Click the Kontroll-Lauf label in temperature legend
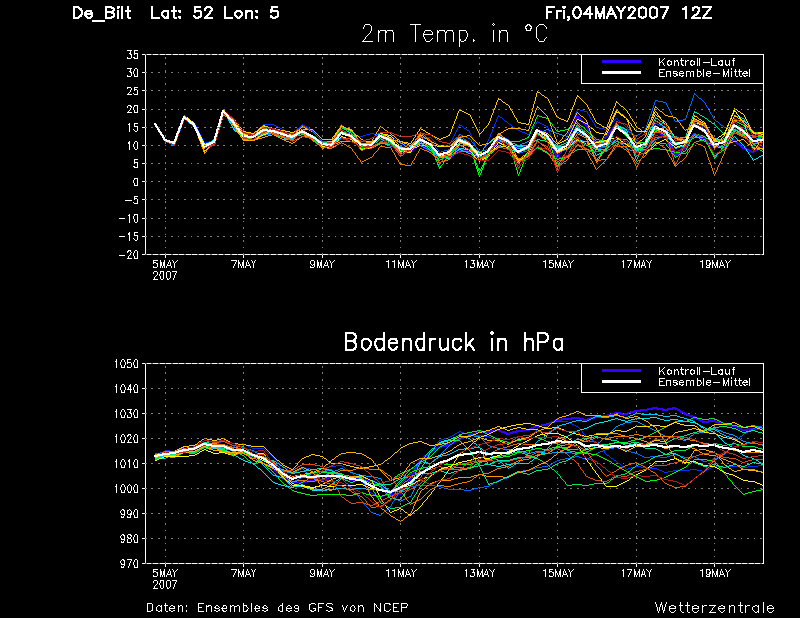This screenshot has height=618, width=800. (x=696, y=62)
